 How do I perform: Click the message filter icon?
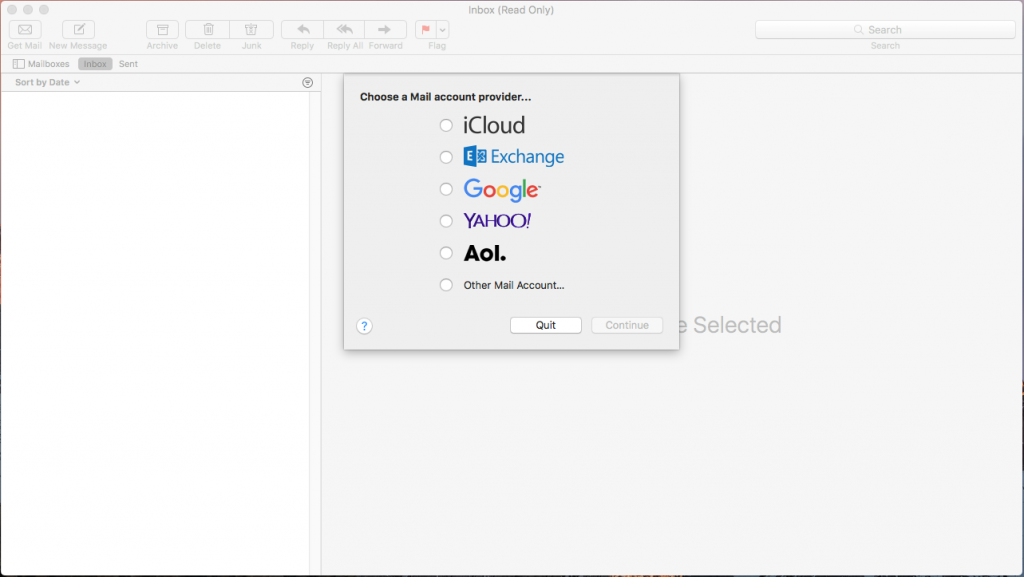pos(308,82)
